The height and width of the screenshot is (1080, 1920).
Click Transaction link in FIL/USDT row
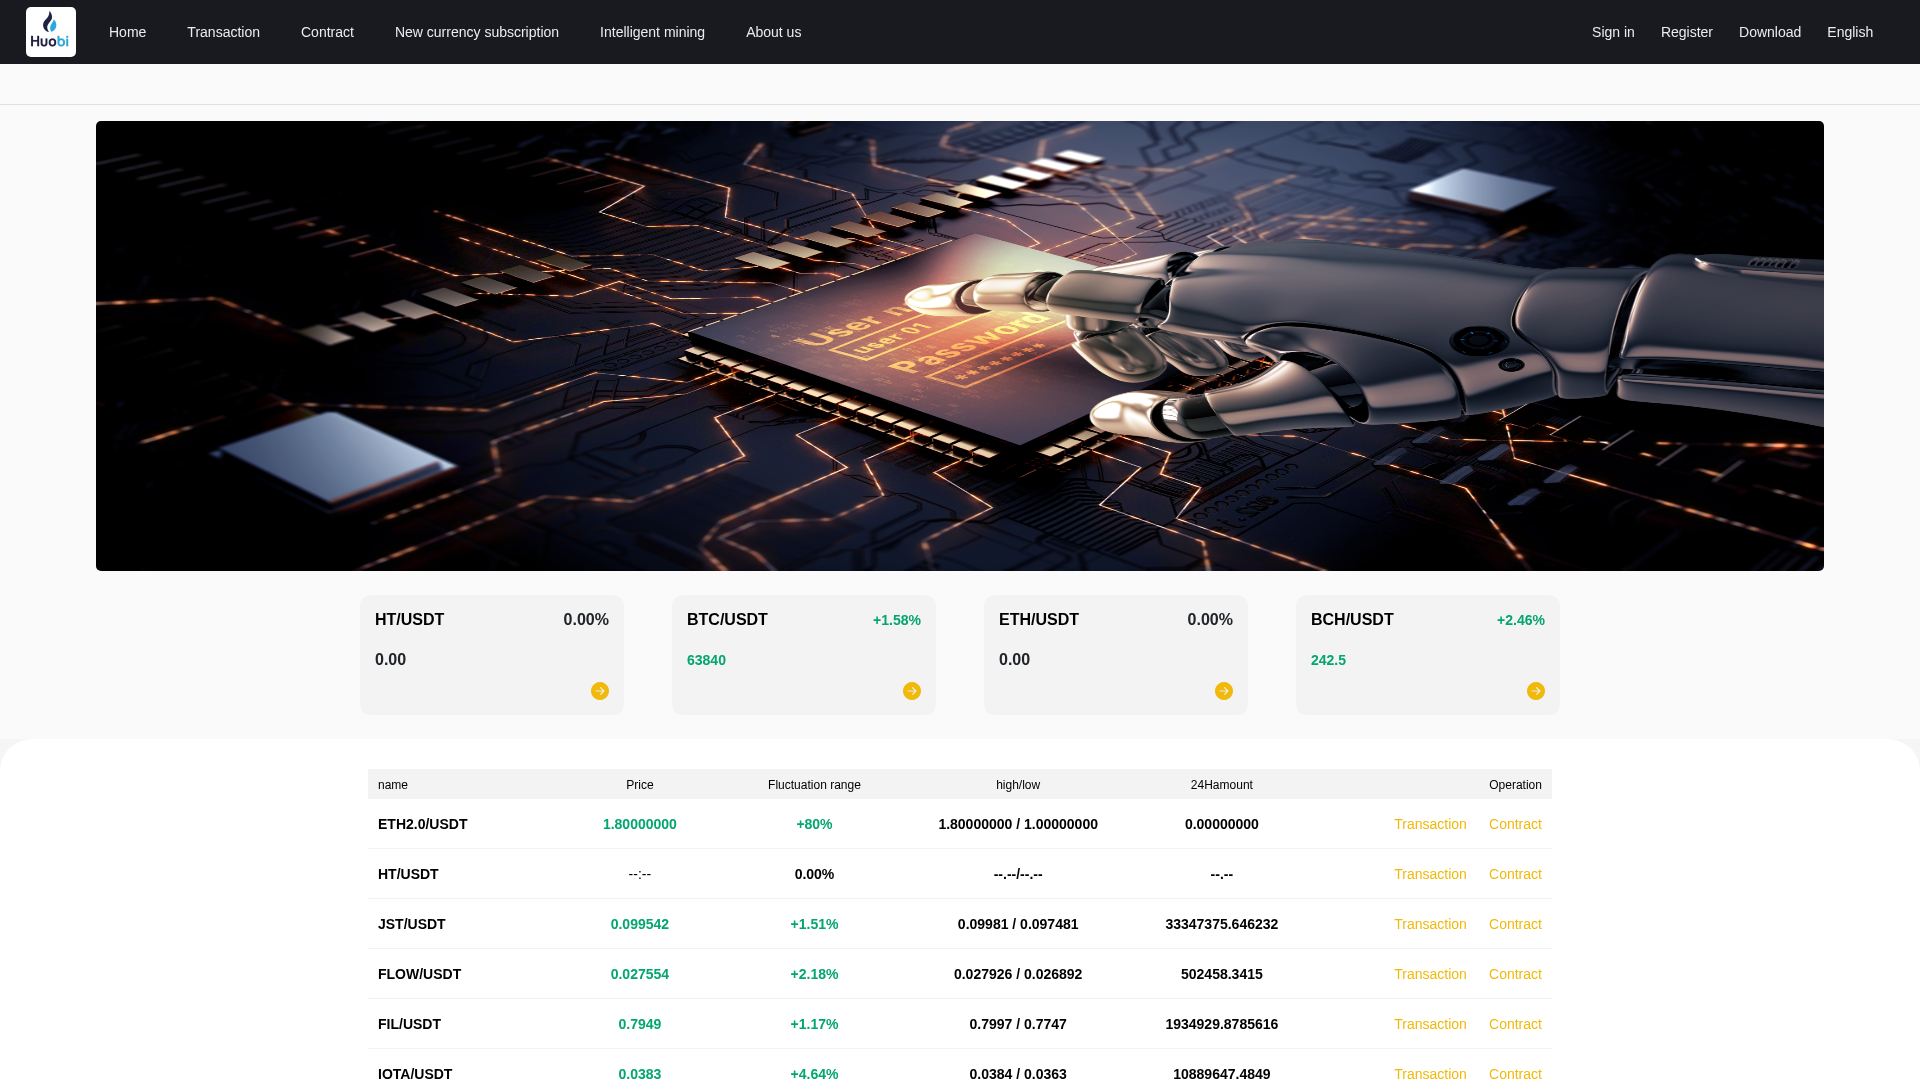coord(1430,1024)
